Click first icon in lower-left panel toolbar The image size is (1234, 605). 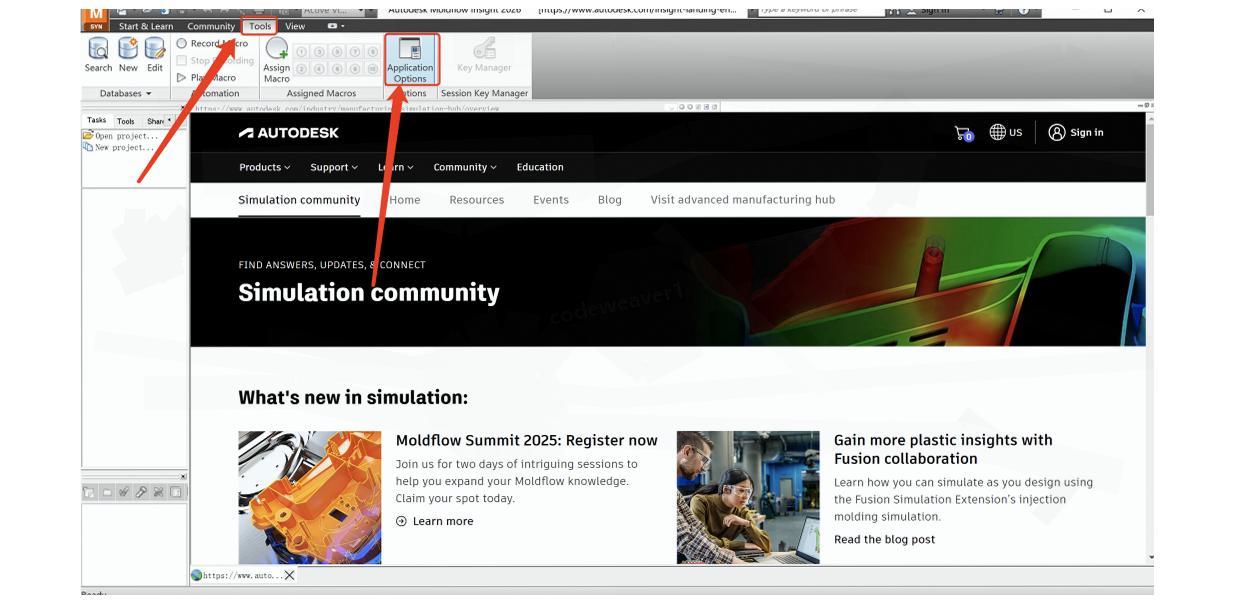tap(90, 492)
